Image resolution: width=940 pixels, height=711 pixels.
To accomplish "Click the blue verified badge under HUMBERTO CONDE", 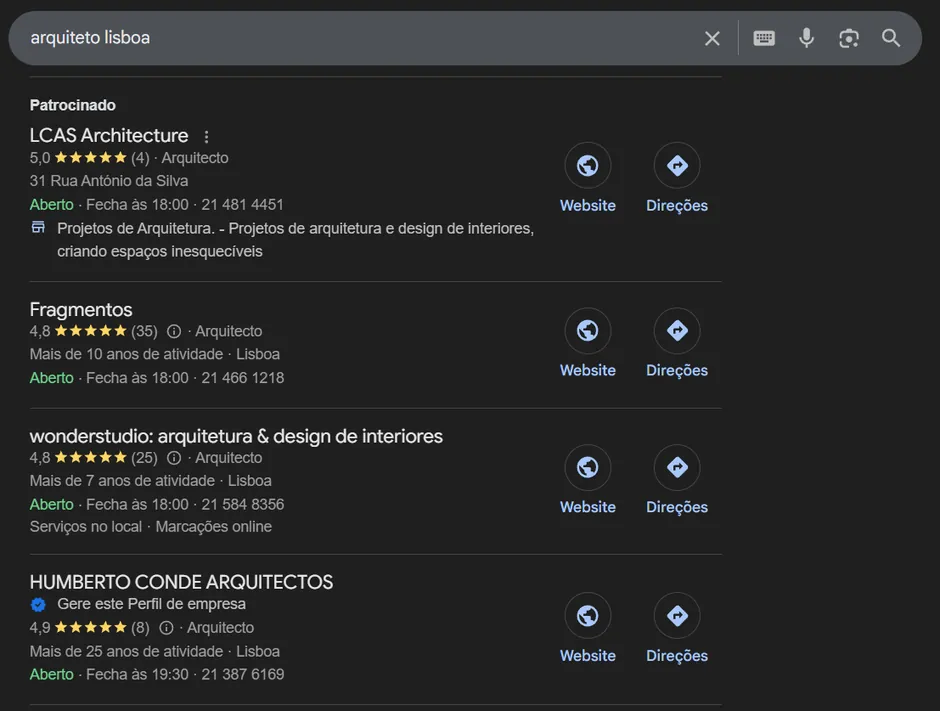I will coord(38,605).
